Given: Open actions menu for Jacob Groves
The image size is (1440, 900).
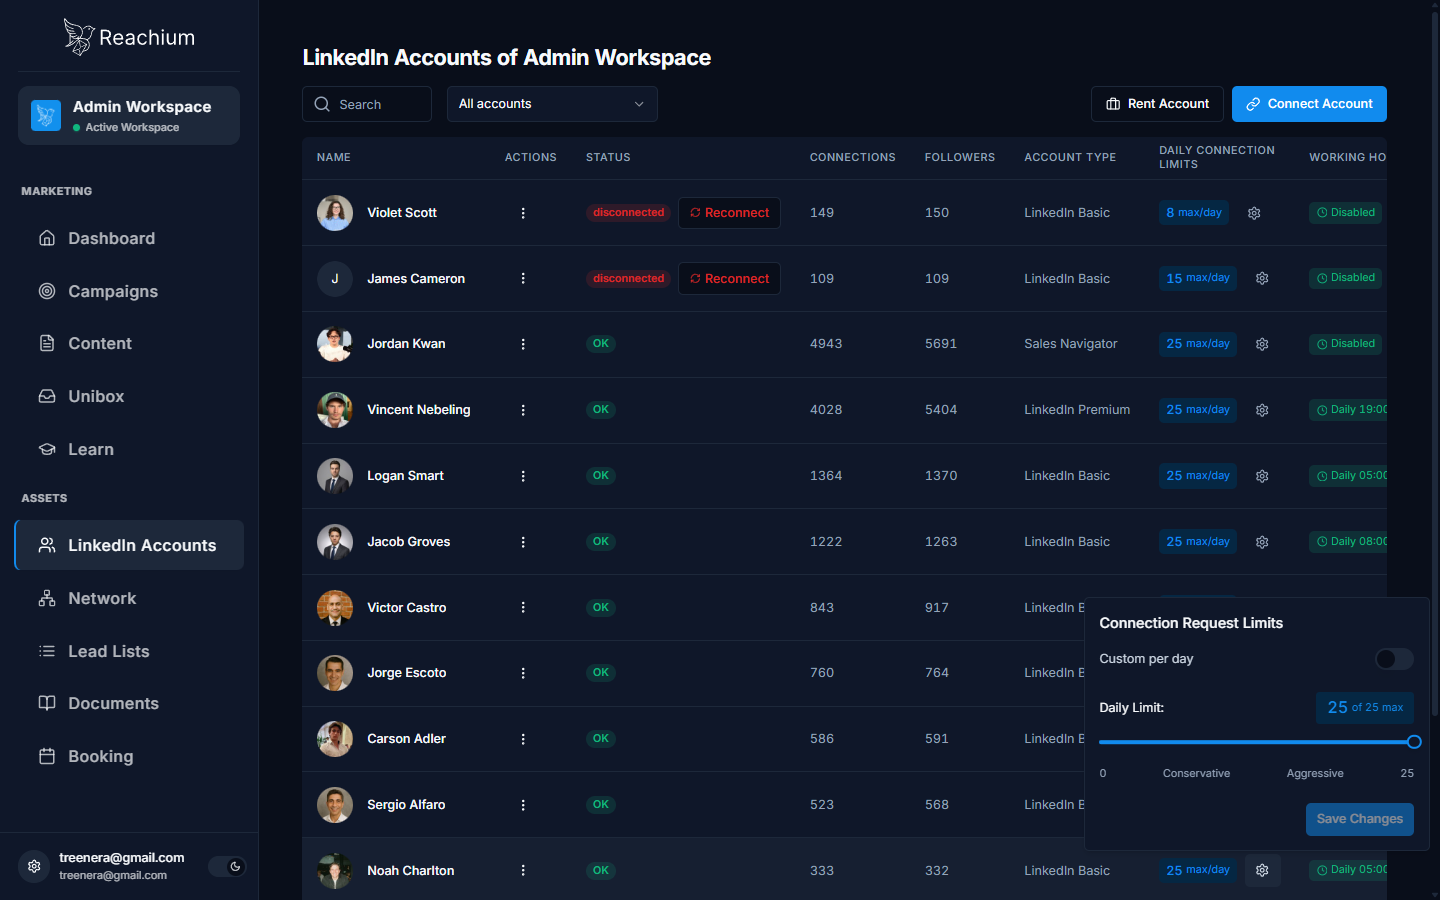Looking at the screenshot, I should click(x=523, y=542).
